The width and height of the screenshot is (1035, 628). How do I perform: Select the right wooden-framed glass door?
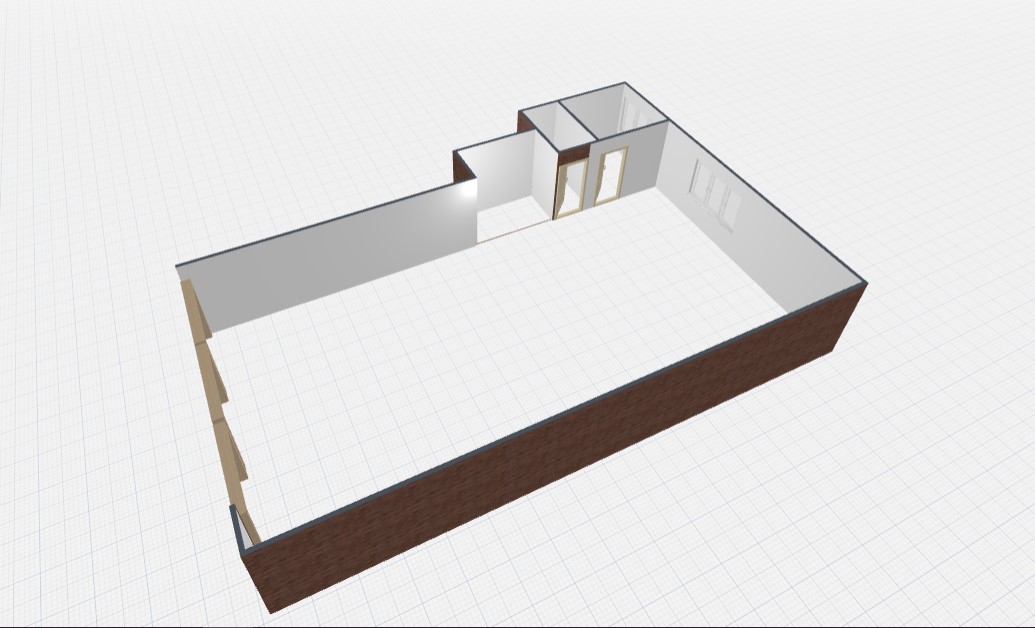tap(611, 175)
